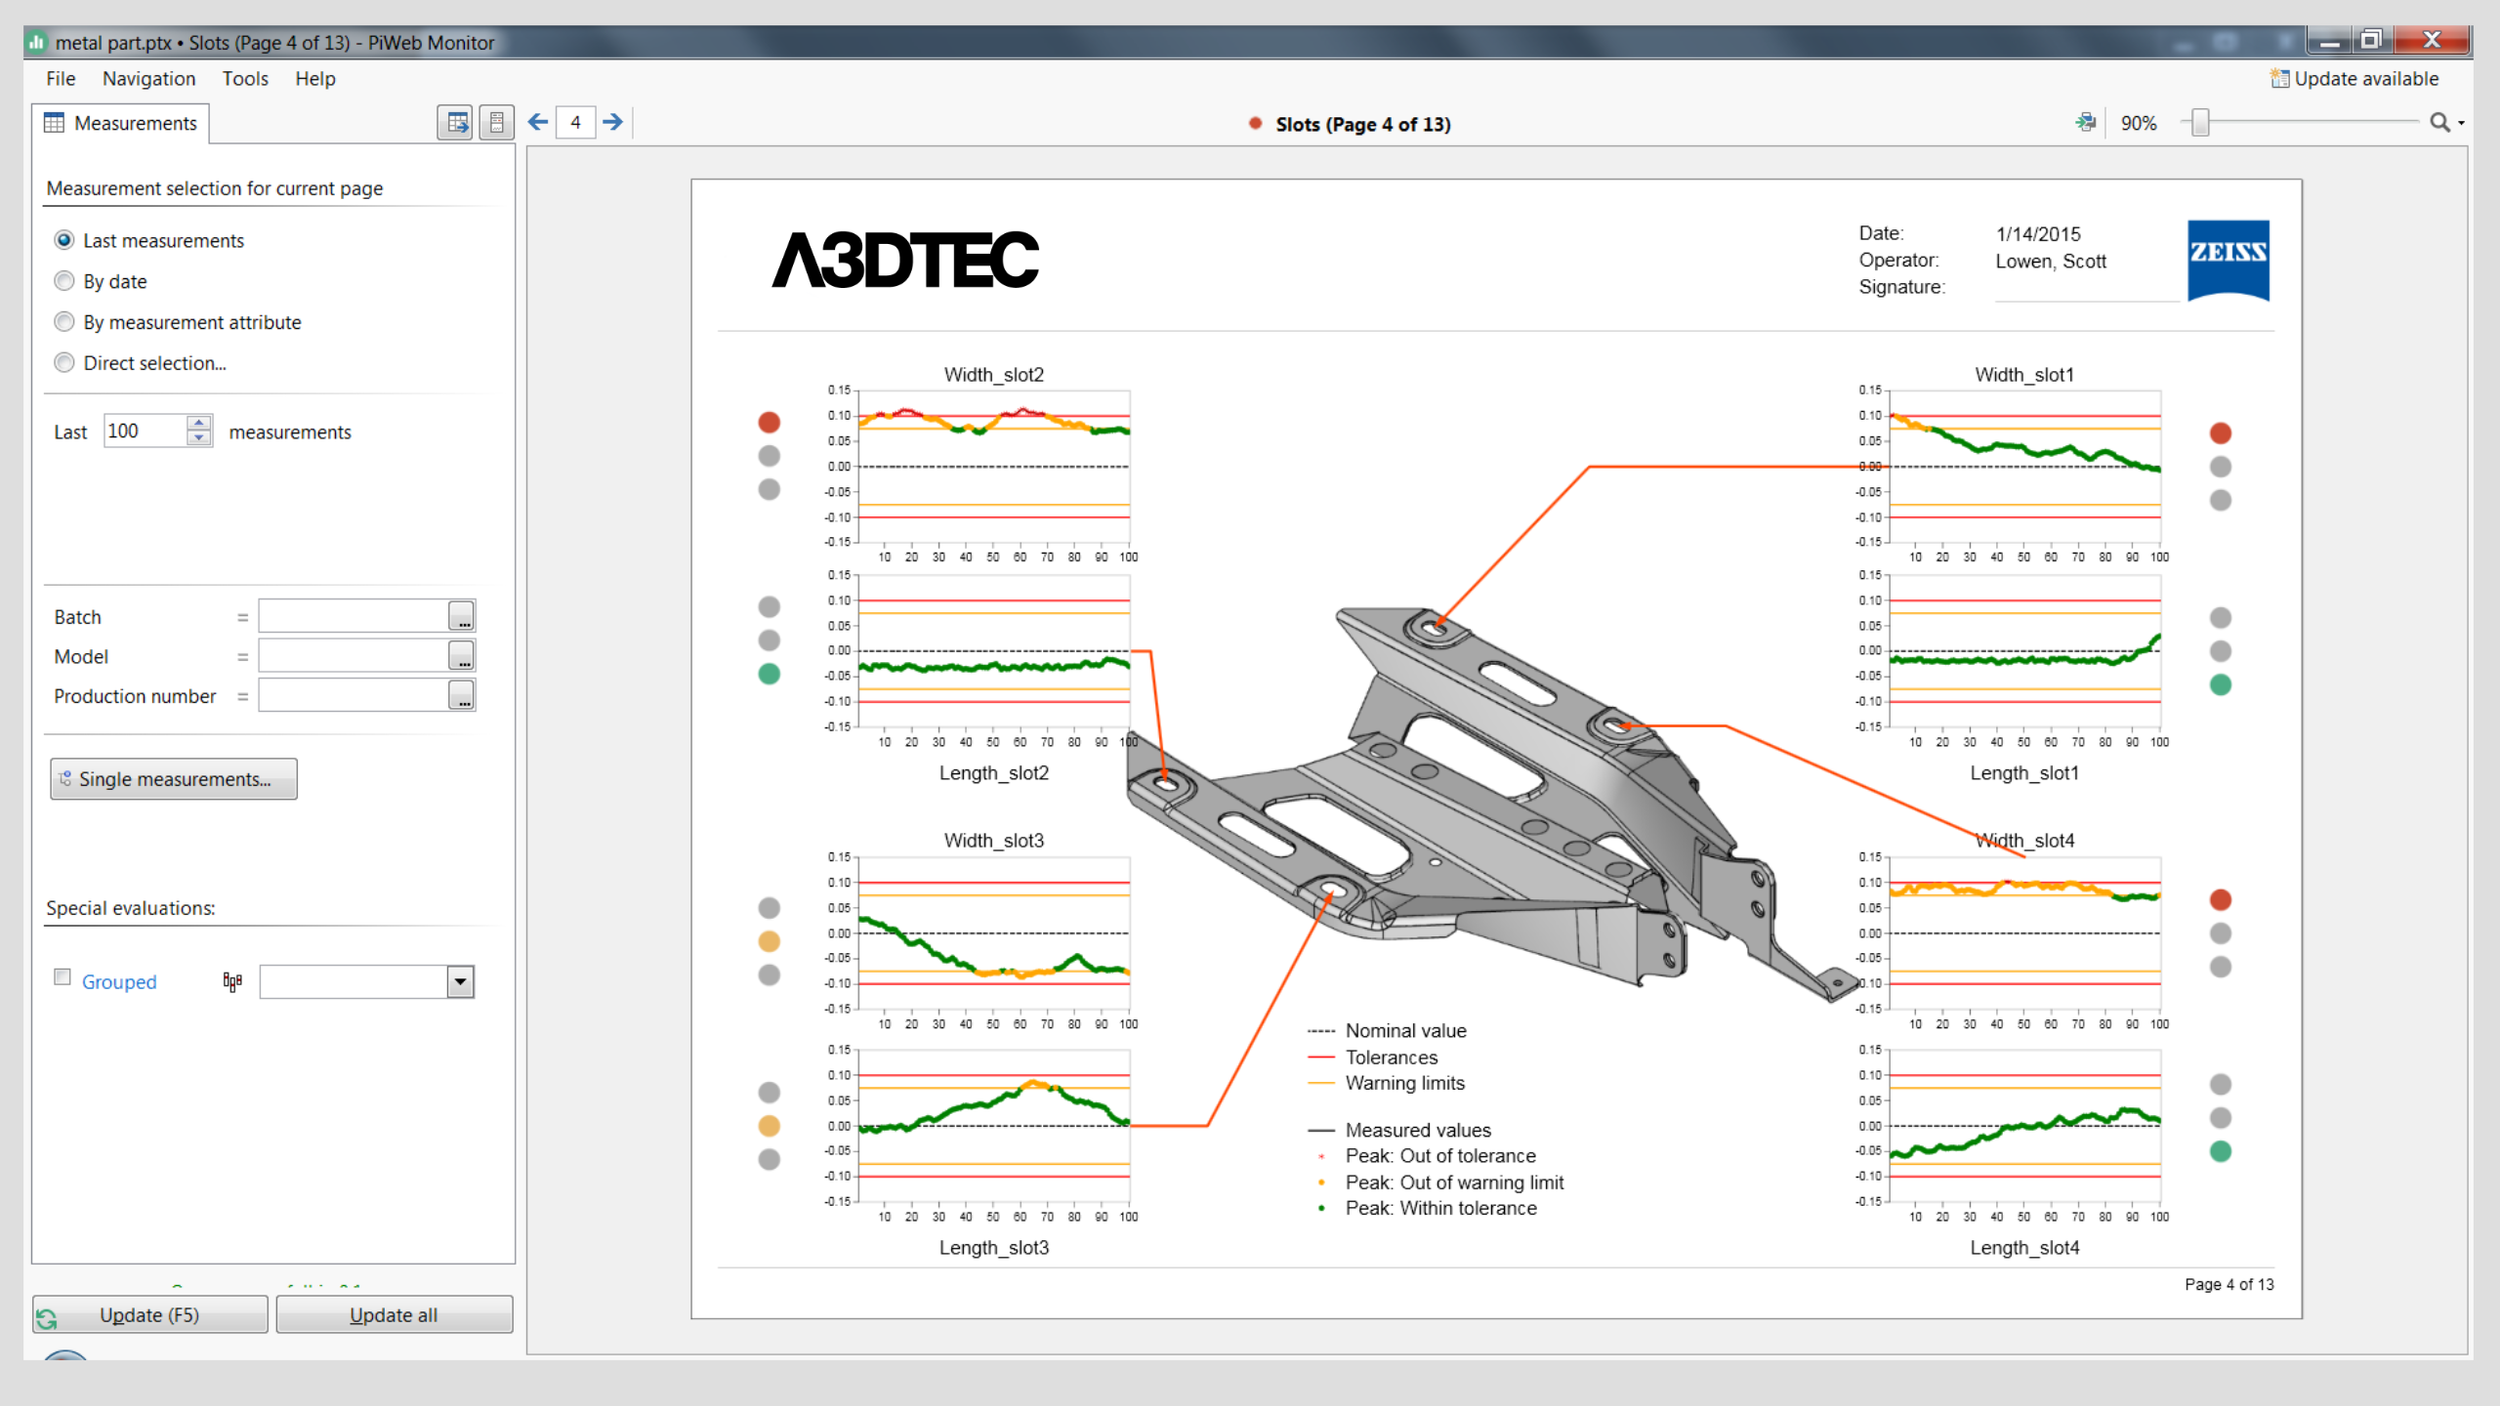Click the report page layout icon button
The height and width of the screenshot is (1406, 2500).
click(496, 122)
